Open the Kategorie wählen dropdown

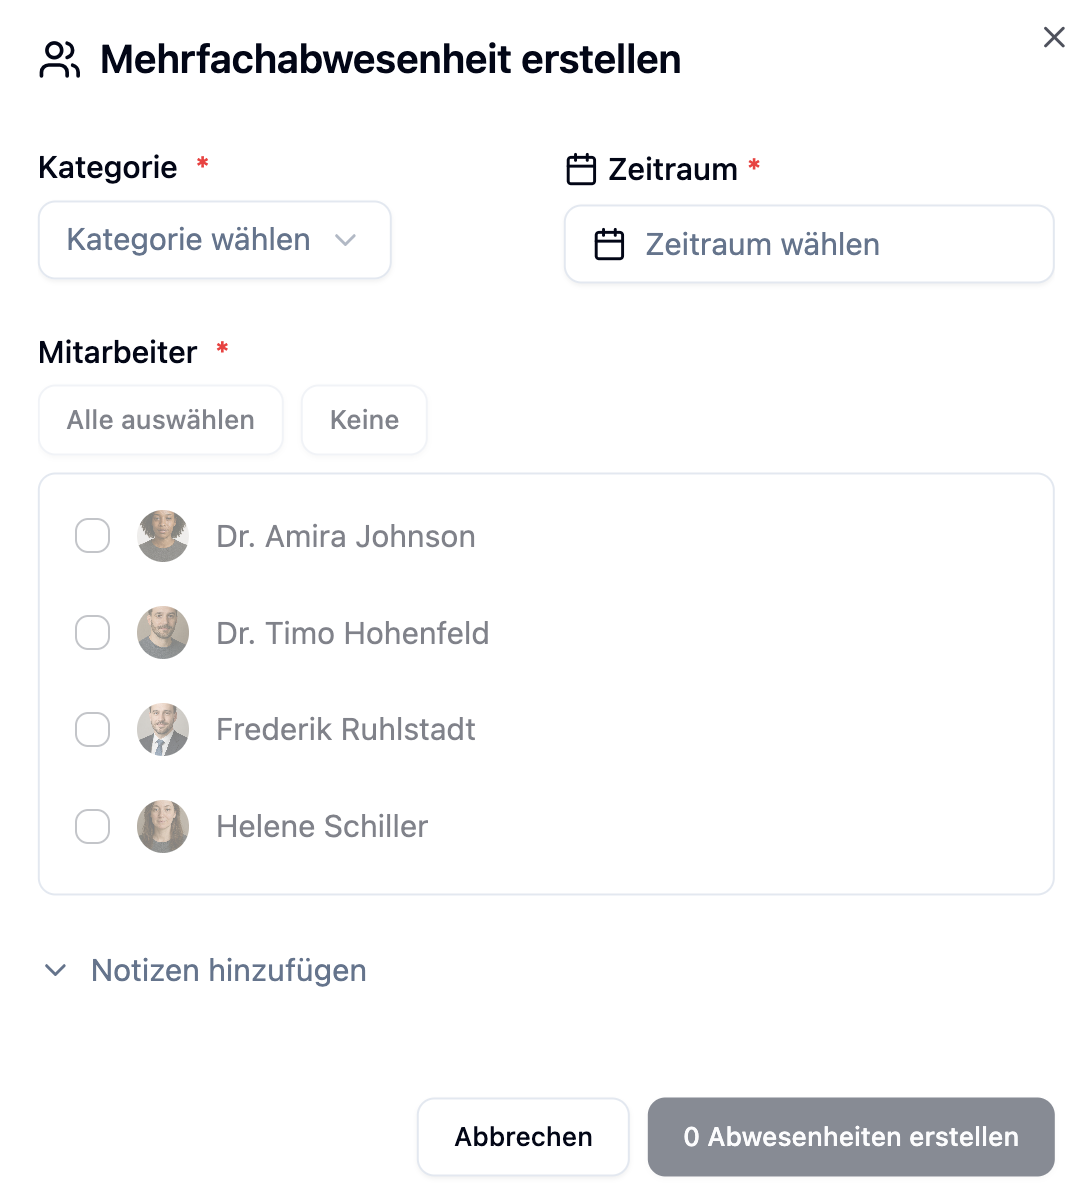tap(214, 241)
